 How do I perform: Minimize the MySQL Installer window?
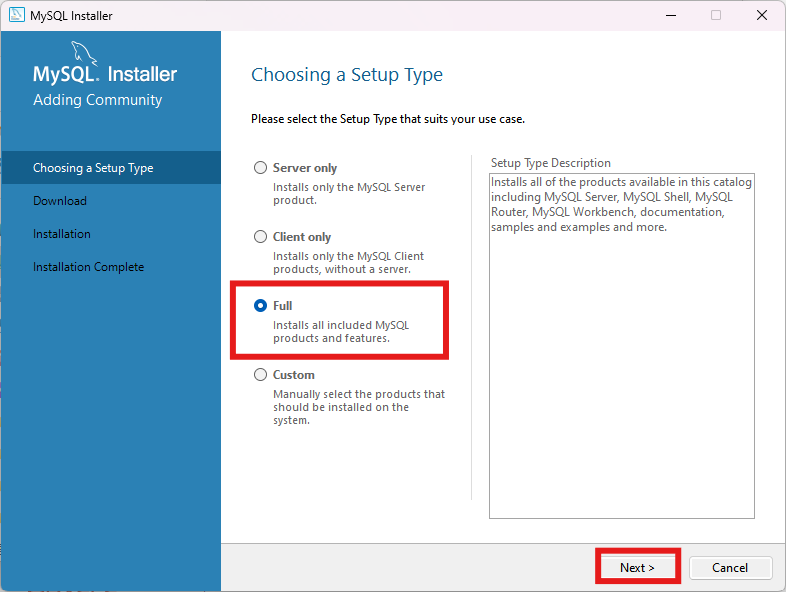pos(671,15)
